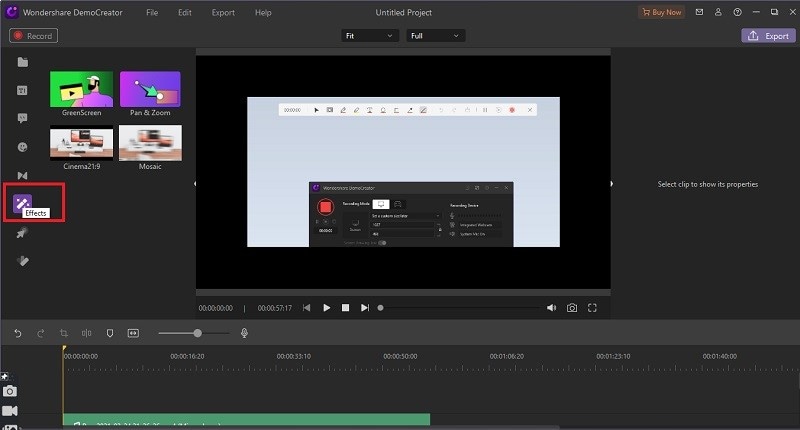The height and width of the screenshot is (430, 800).
Task: Open the Transitions panel icon
Action: [22, 175]
